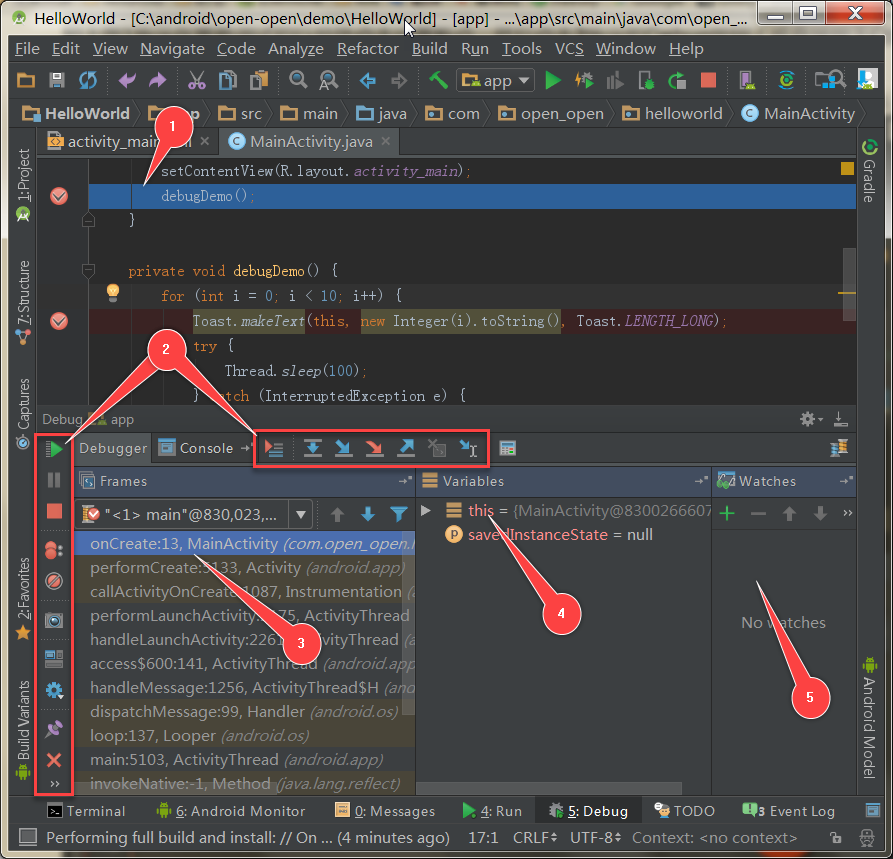Viewport: 893px width, 859px height.
Task: Add a watch with the green plus
Action: coord(726,512)
